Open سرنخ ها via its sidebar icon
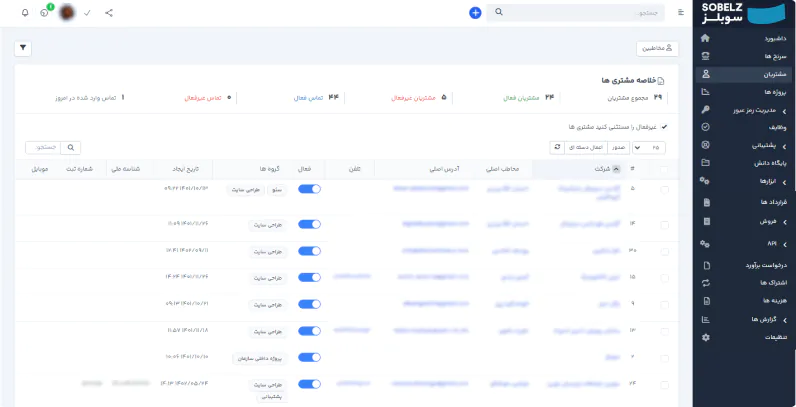Image resolution: width=796 pixels, height=407 pixels. (x=705, y=56)
